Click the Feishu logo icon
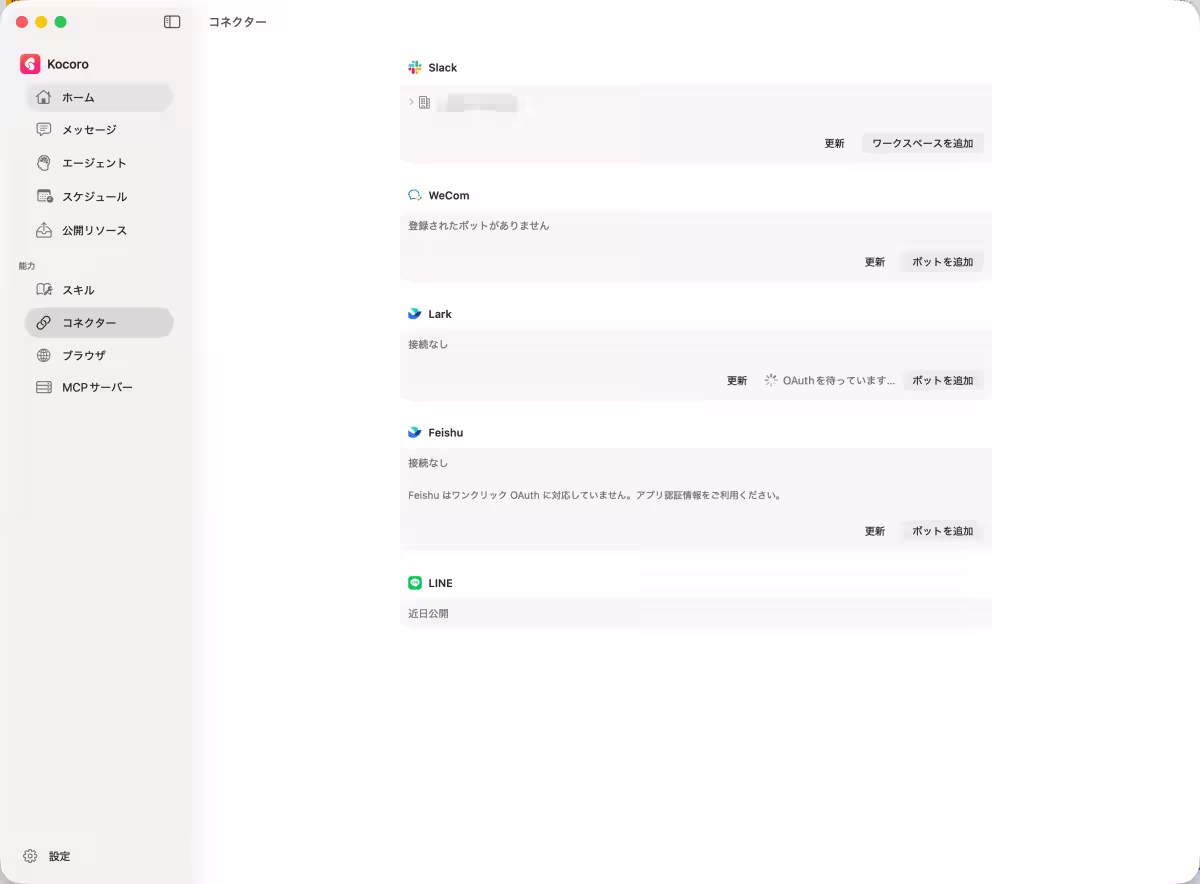 (x=415, y=432)
